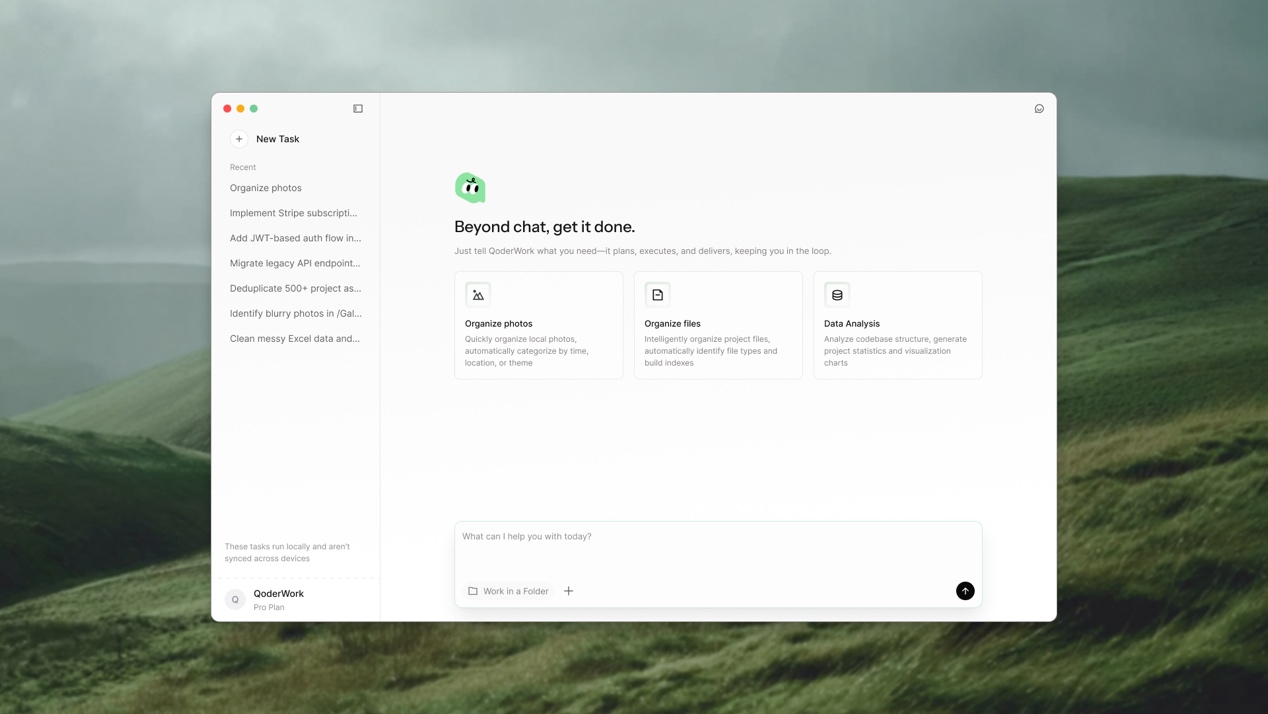Open the feedback smiley icon at top right
1268x714 pixels.
[1039, 108]
